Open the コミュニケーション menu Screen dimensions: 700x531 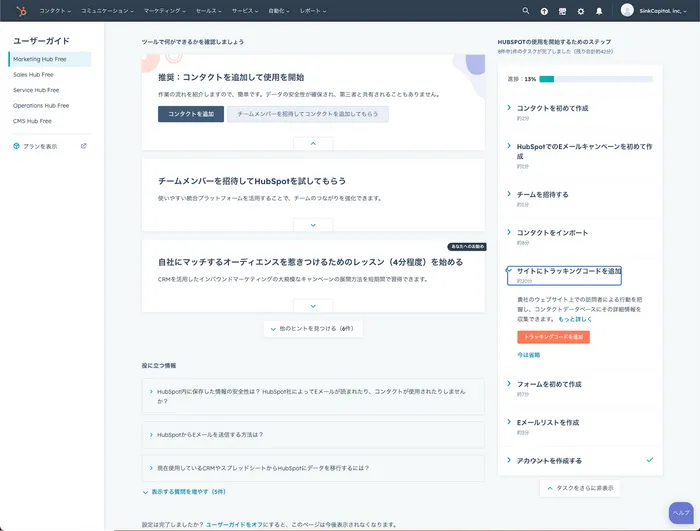pos(107,11)
